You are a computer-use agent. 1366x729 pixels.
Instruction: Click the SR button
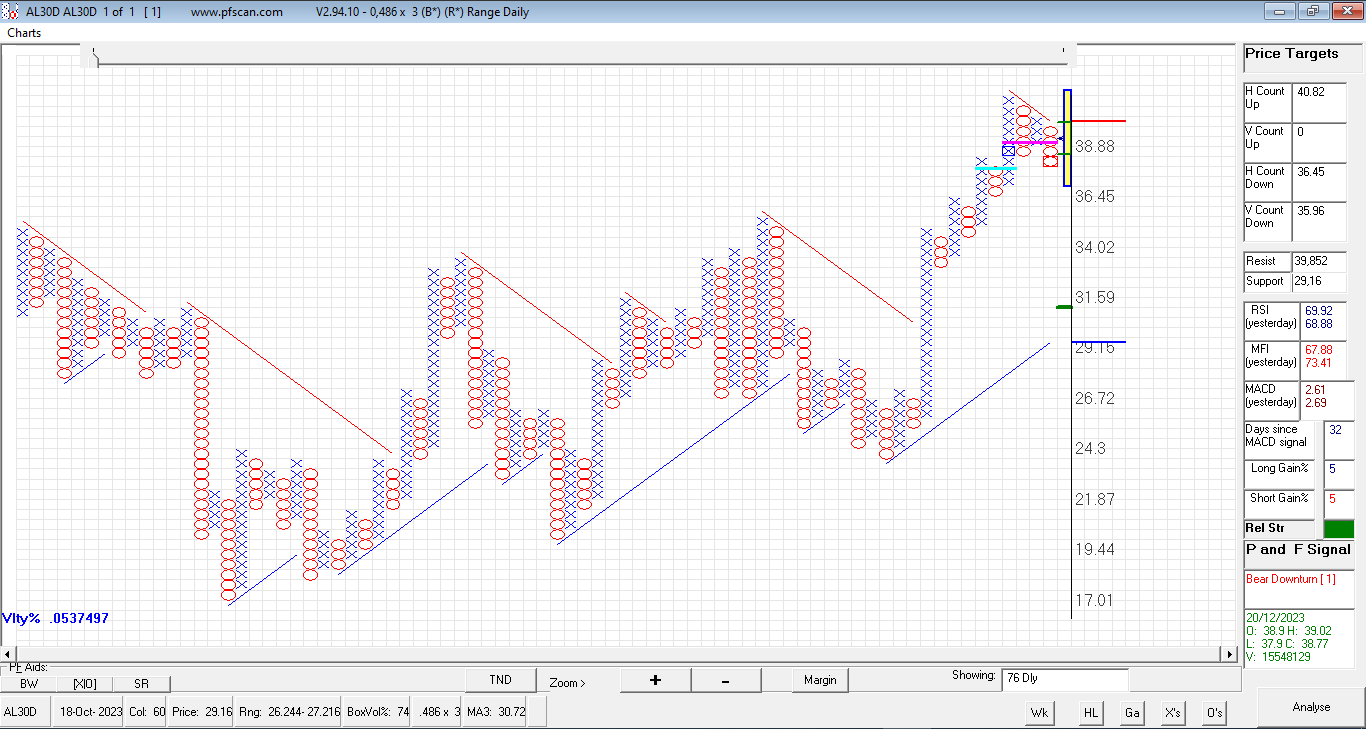(x=141, y=684)
